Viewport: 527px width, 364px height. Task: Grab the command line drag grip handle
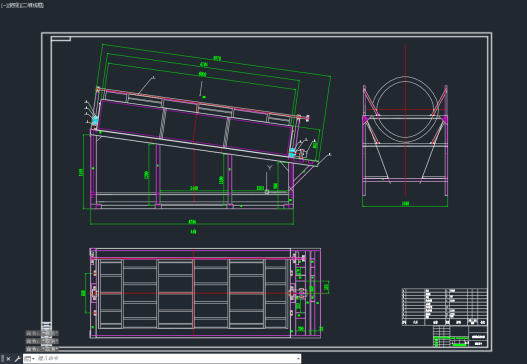tap(2, 359)
